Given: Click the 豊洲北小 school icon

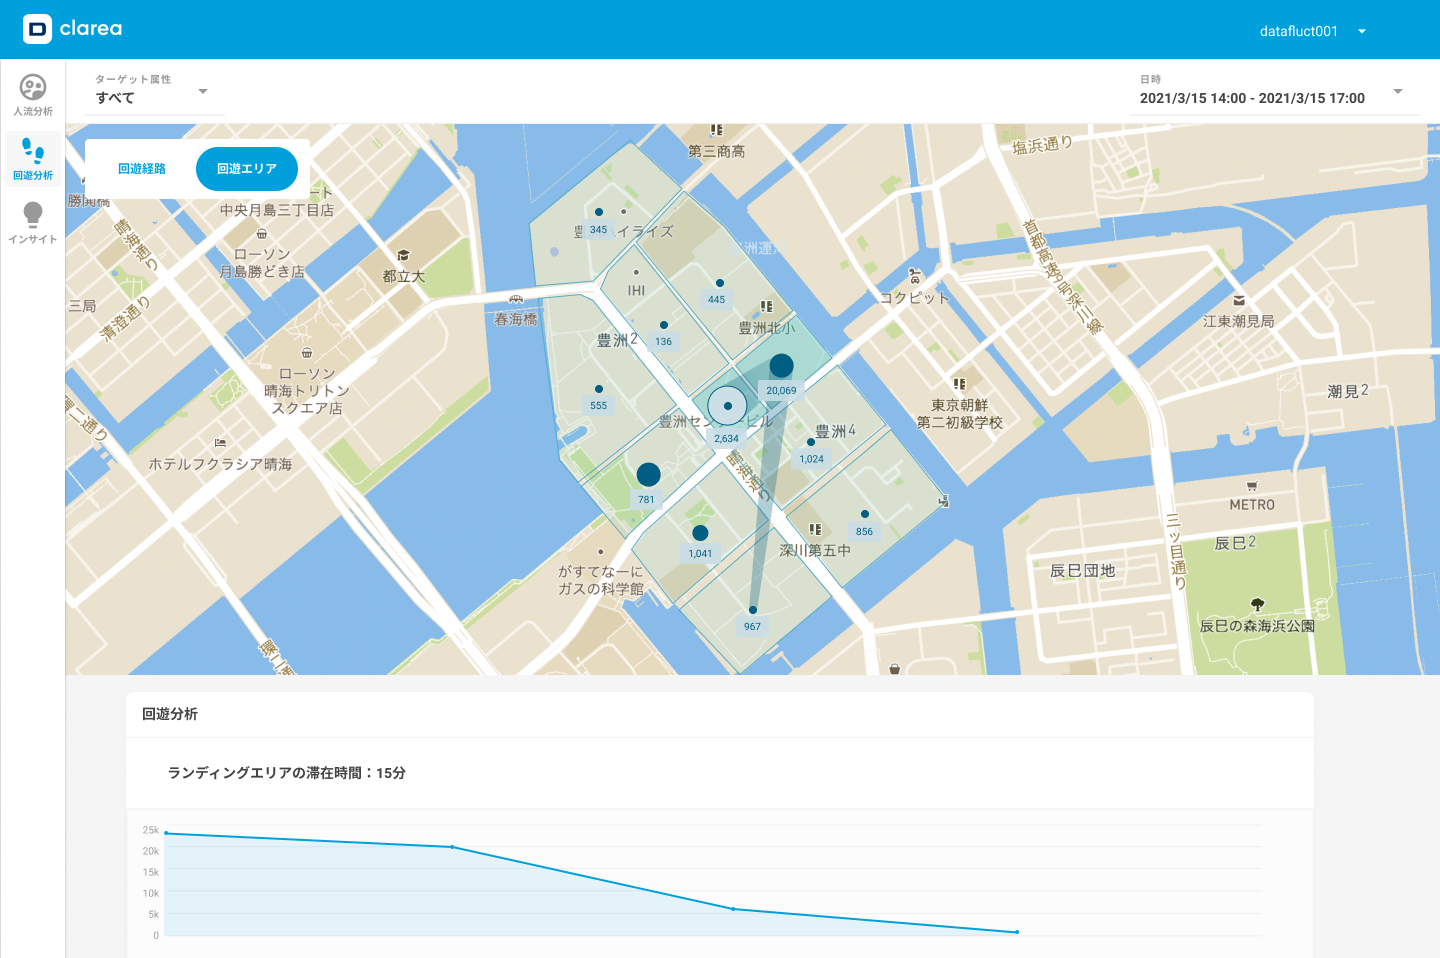Looking at the screenshot, I should pyautogui.click(x=767, y=307).
